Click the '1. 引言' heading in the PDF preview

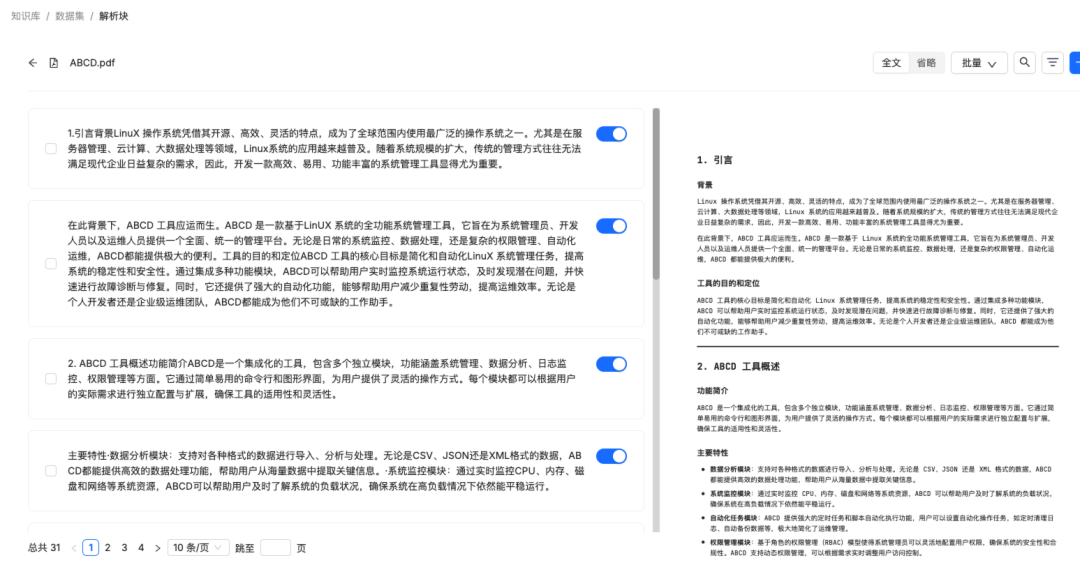click(x=714, y=160)
